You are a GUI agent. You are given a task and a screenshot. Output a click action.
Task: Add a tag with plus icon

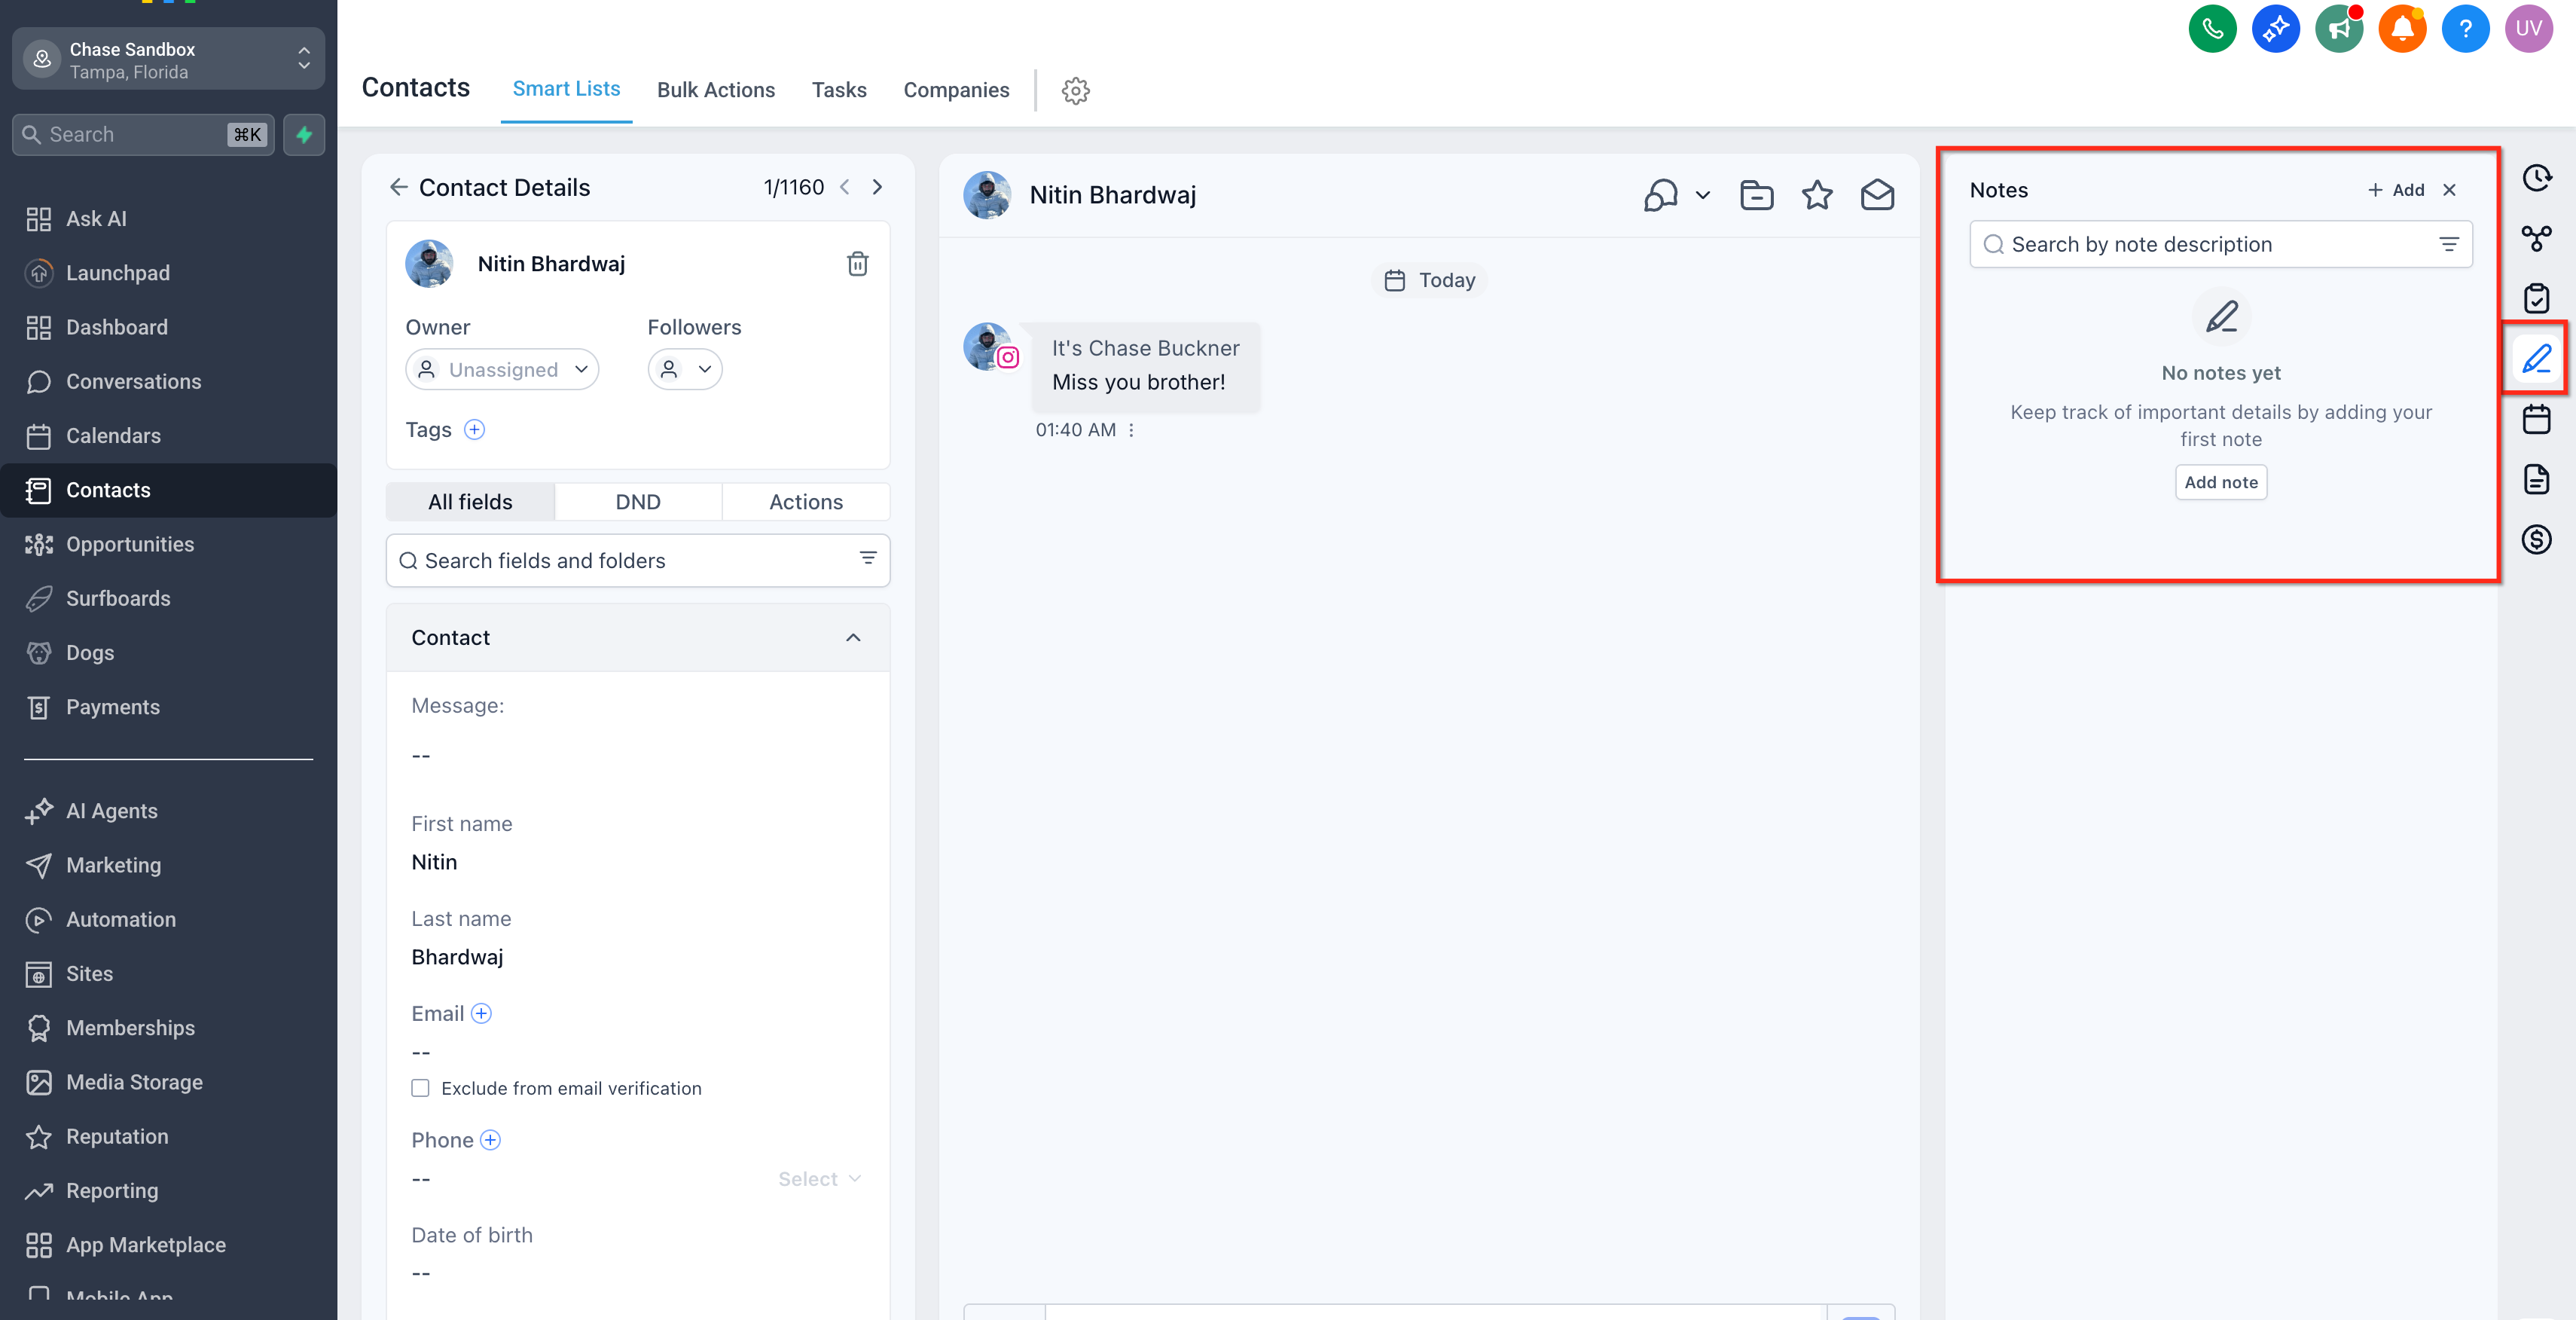click(x=475, y=430)
